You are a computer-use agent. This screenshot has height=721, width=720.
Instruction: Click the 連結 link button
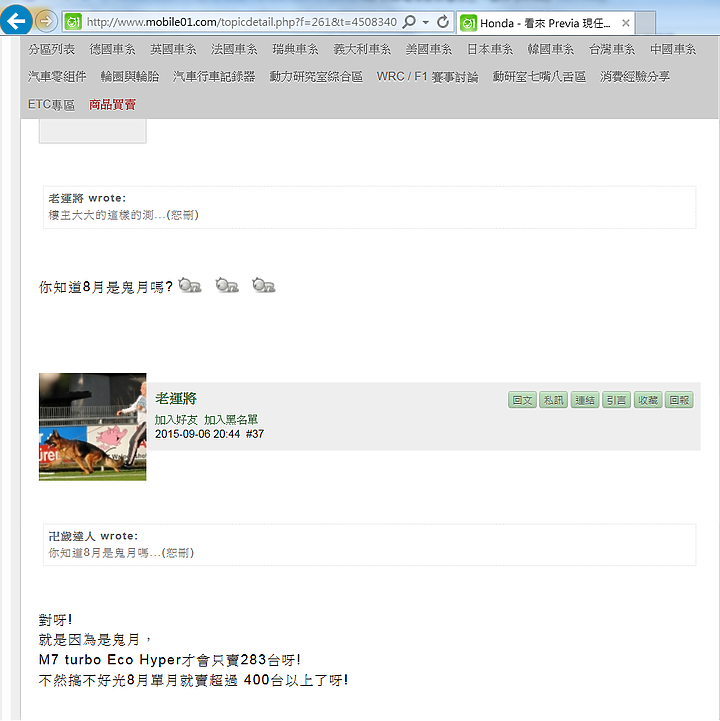point(585,400)
